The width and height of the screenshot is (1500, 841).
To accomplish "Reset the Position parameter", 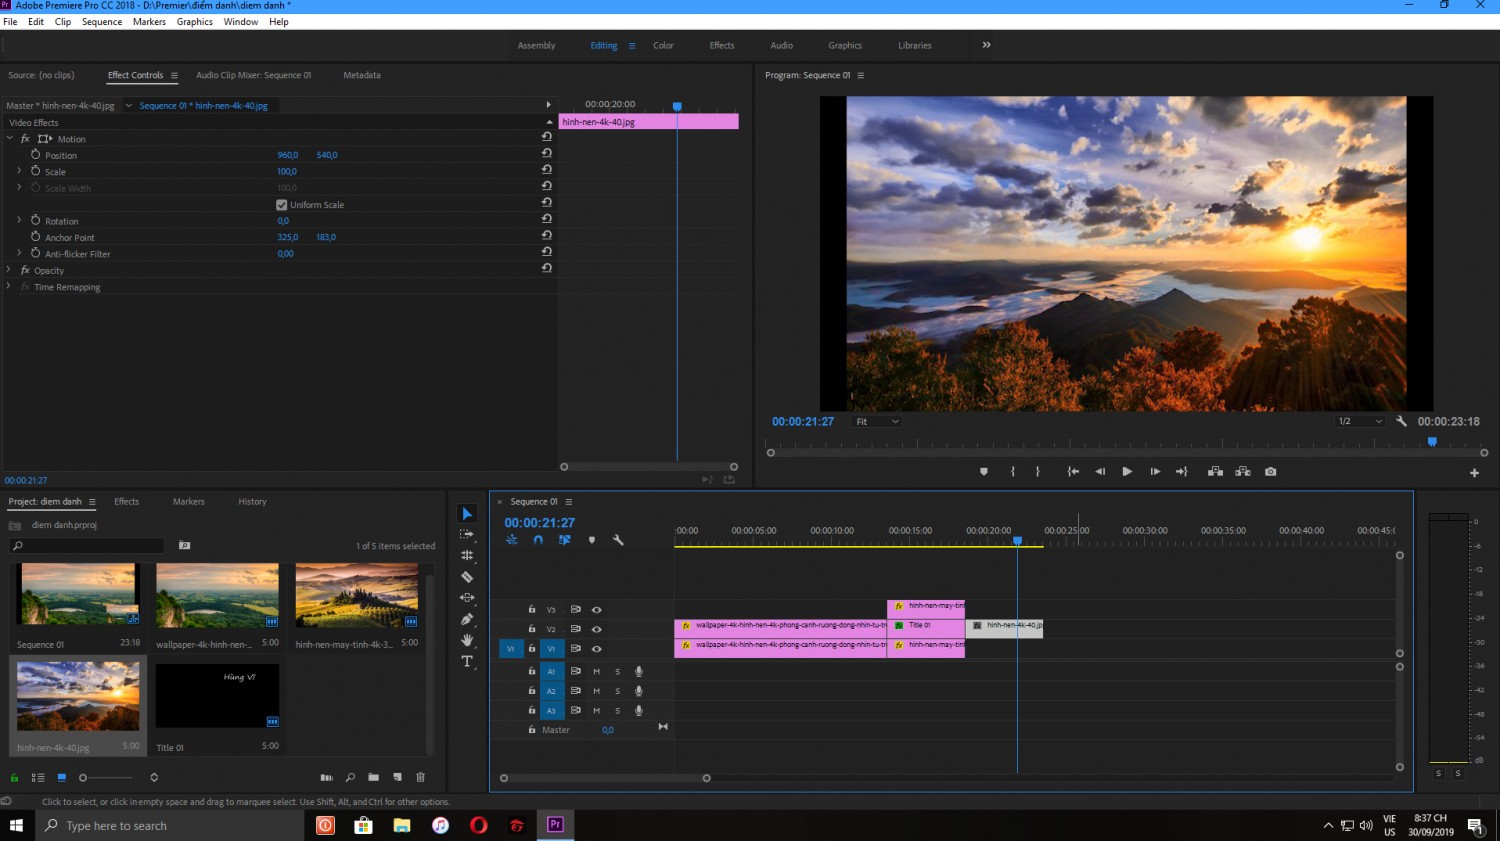I will [x=547, y=153].
